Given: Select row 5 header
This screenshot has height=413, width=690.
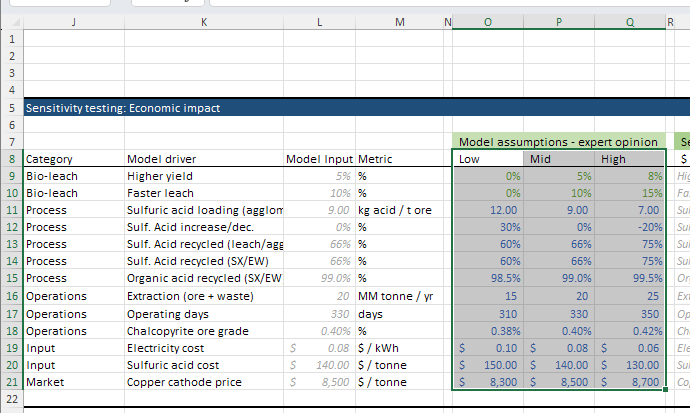Looking at the screenshot, I should [12, 108].
